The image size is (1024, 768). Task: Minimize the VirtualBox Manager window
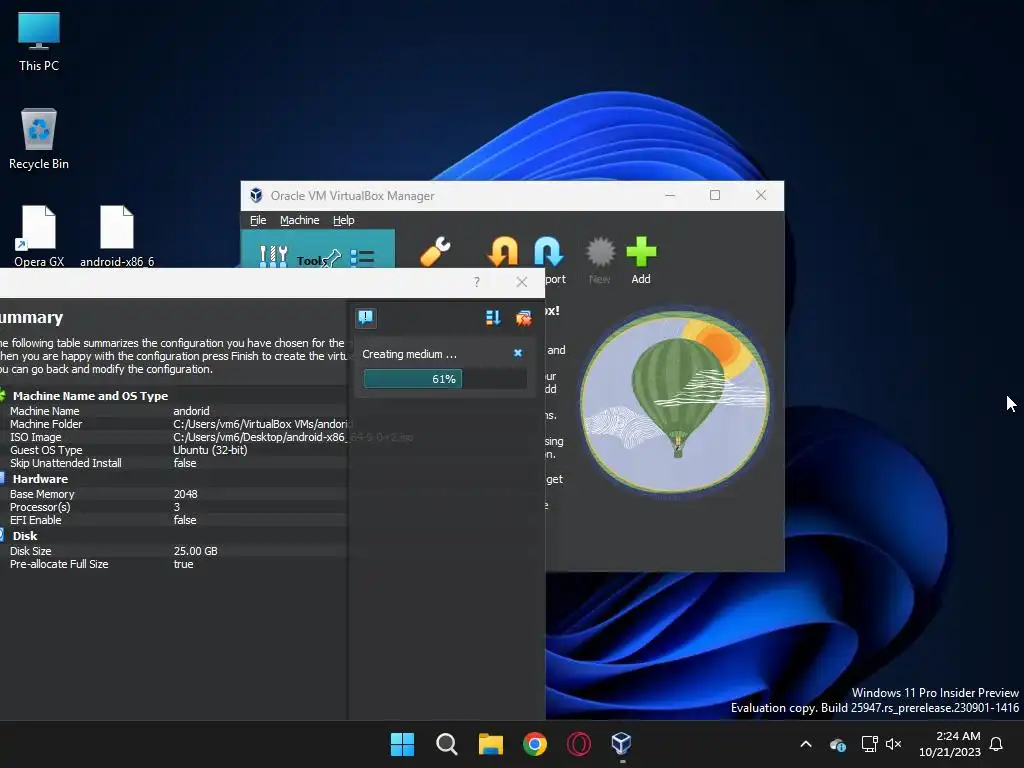coord(670,195)
